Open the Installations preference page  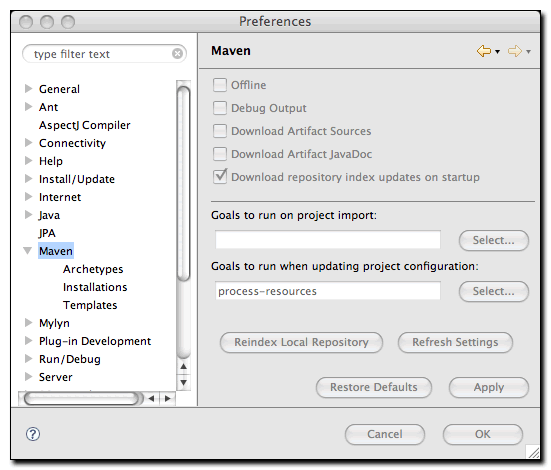click(x=95, y=287)
